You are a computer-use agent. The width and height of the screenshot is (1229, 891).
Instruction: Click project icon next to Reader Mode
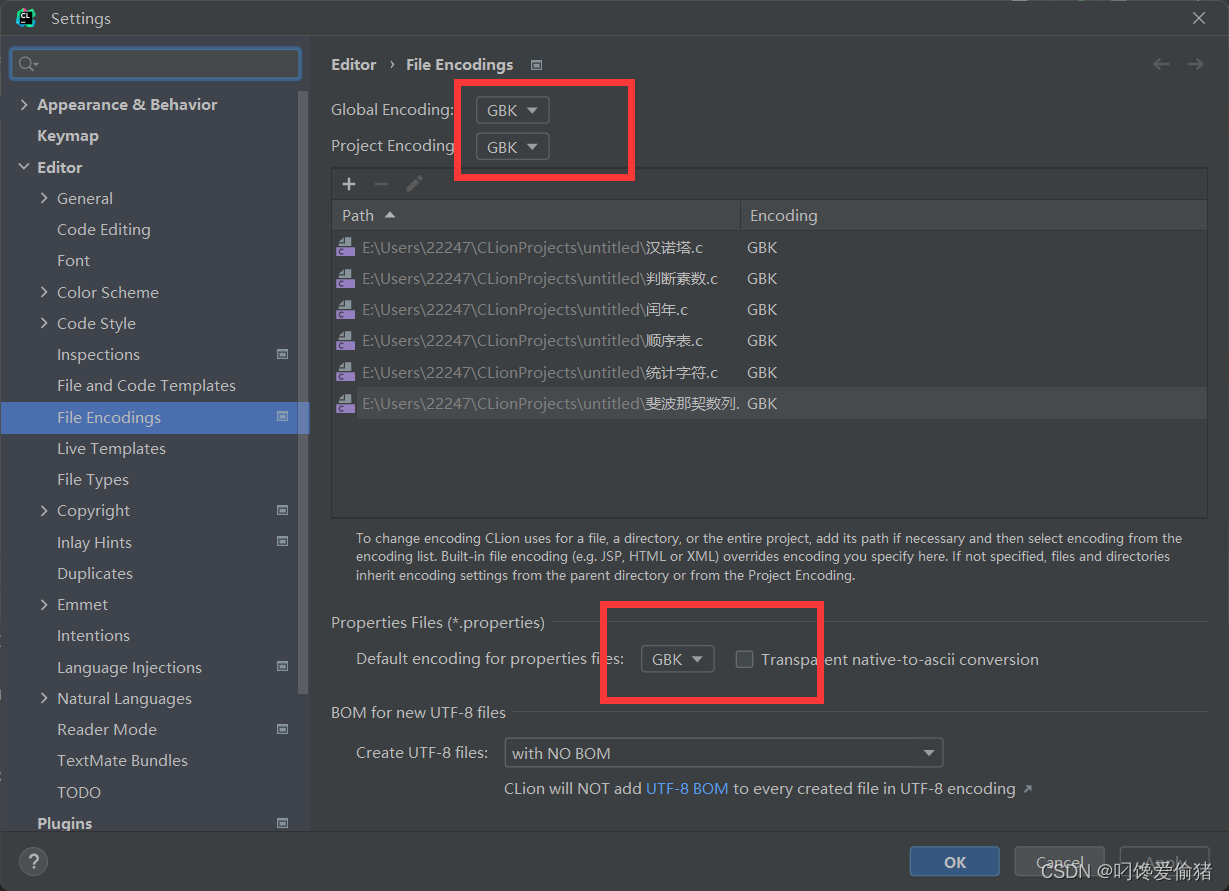tap(282, 729)
